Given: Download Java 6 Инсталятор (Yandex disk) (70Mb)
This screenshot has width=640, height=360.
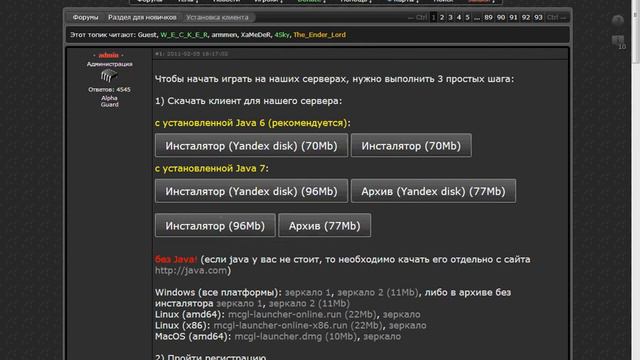Looking at the screenshot, I should coord(251,146).
